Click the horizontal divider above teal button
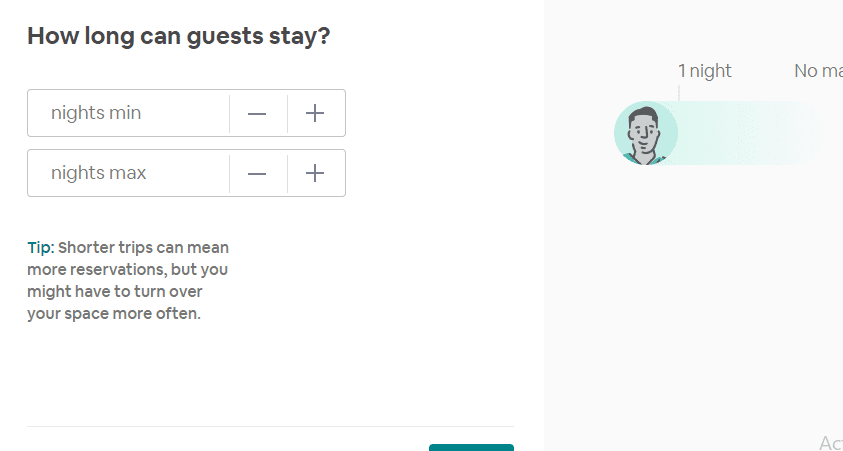Screen dimensions: 843x451 (x=270, y=427)
